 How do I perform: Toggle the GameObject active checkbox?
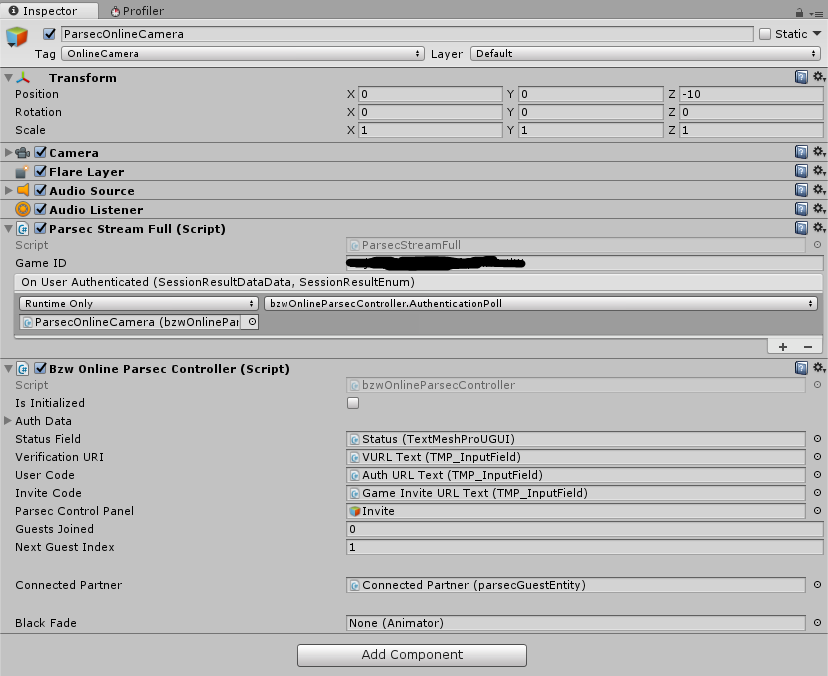(50, 34)
